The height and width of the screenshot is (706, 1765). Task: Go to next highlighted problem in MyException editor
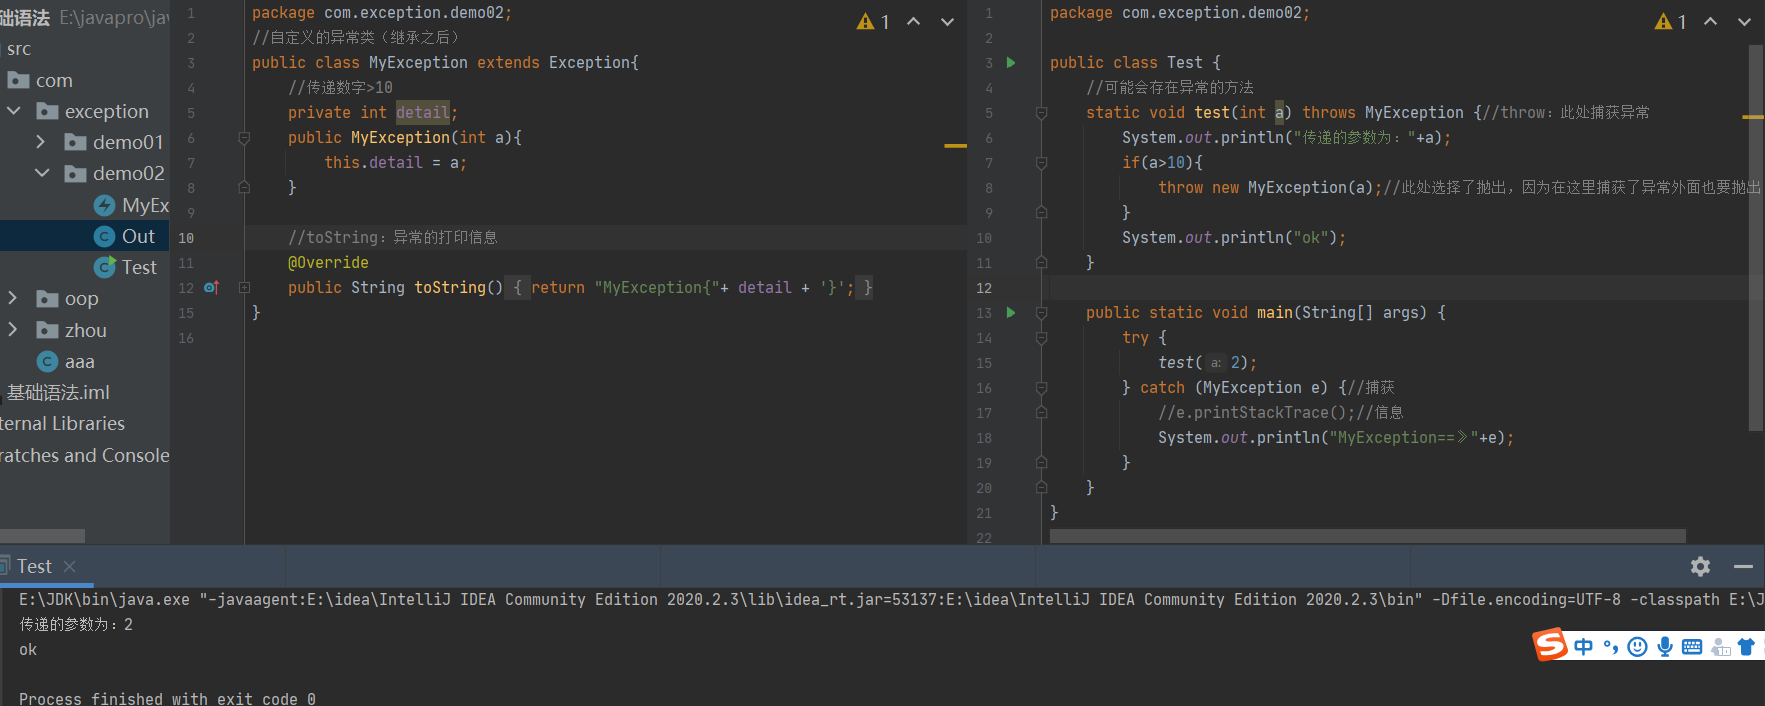(x=947, y=22)
